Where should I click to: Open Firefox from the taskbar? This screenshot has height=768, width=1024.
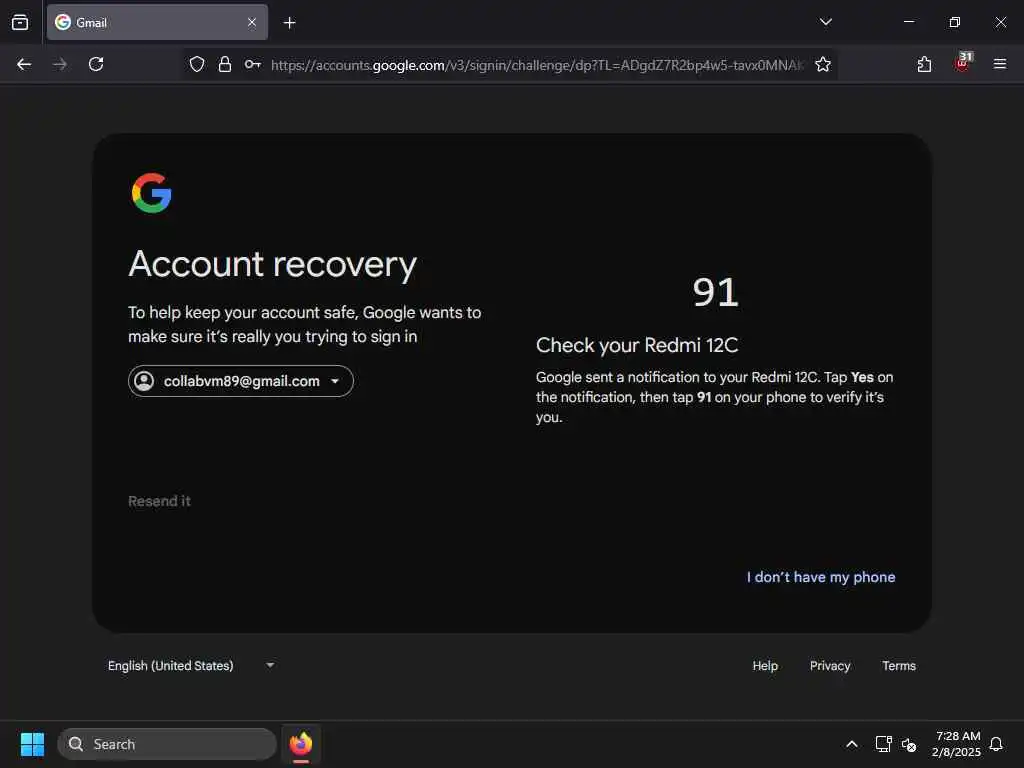[301, 744]
